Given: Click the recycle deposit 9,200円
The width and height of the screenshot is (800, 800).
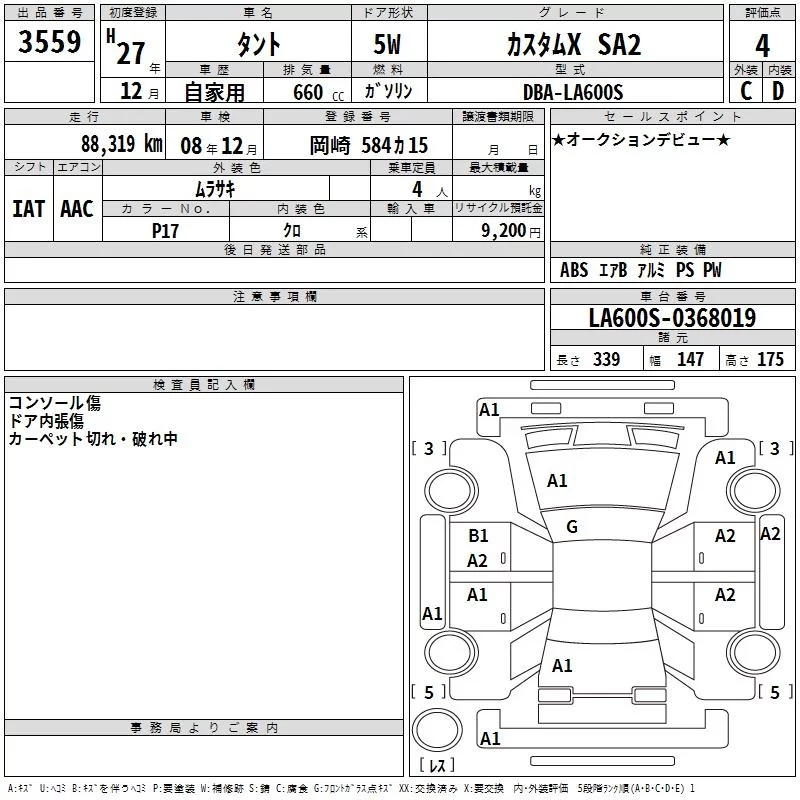Looking at the screenshot, I should coord(511,231).
